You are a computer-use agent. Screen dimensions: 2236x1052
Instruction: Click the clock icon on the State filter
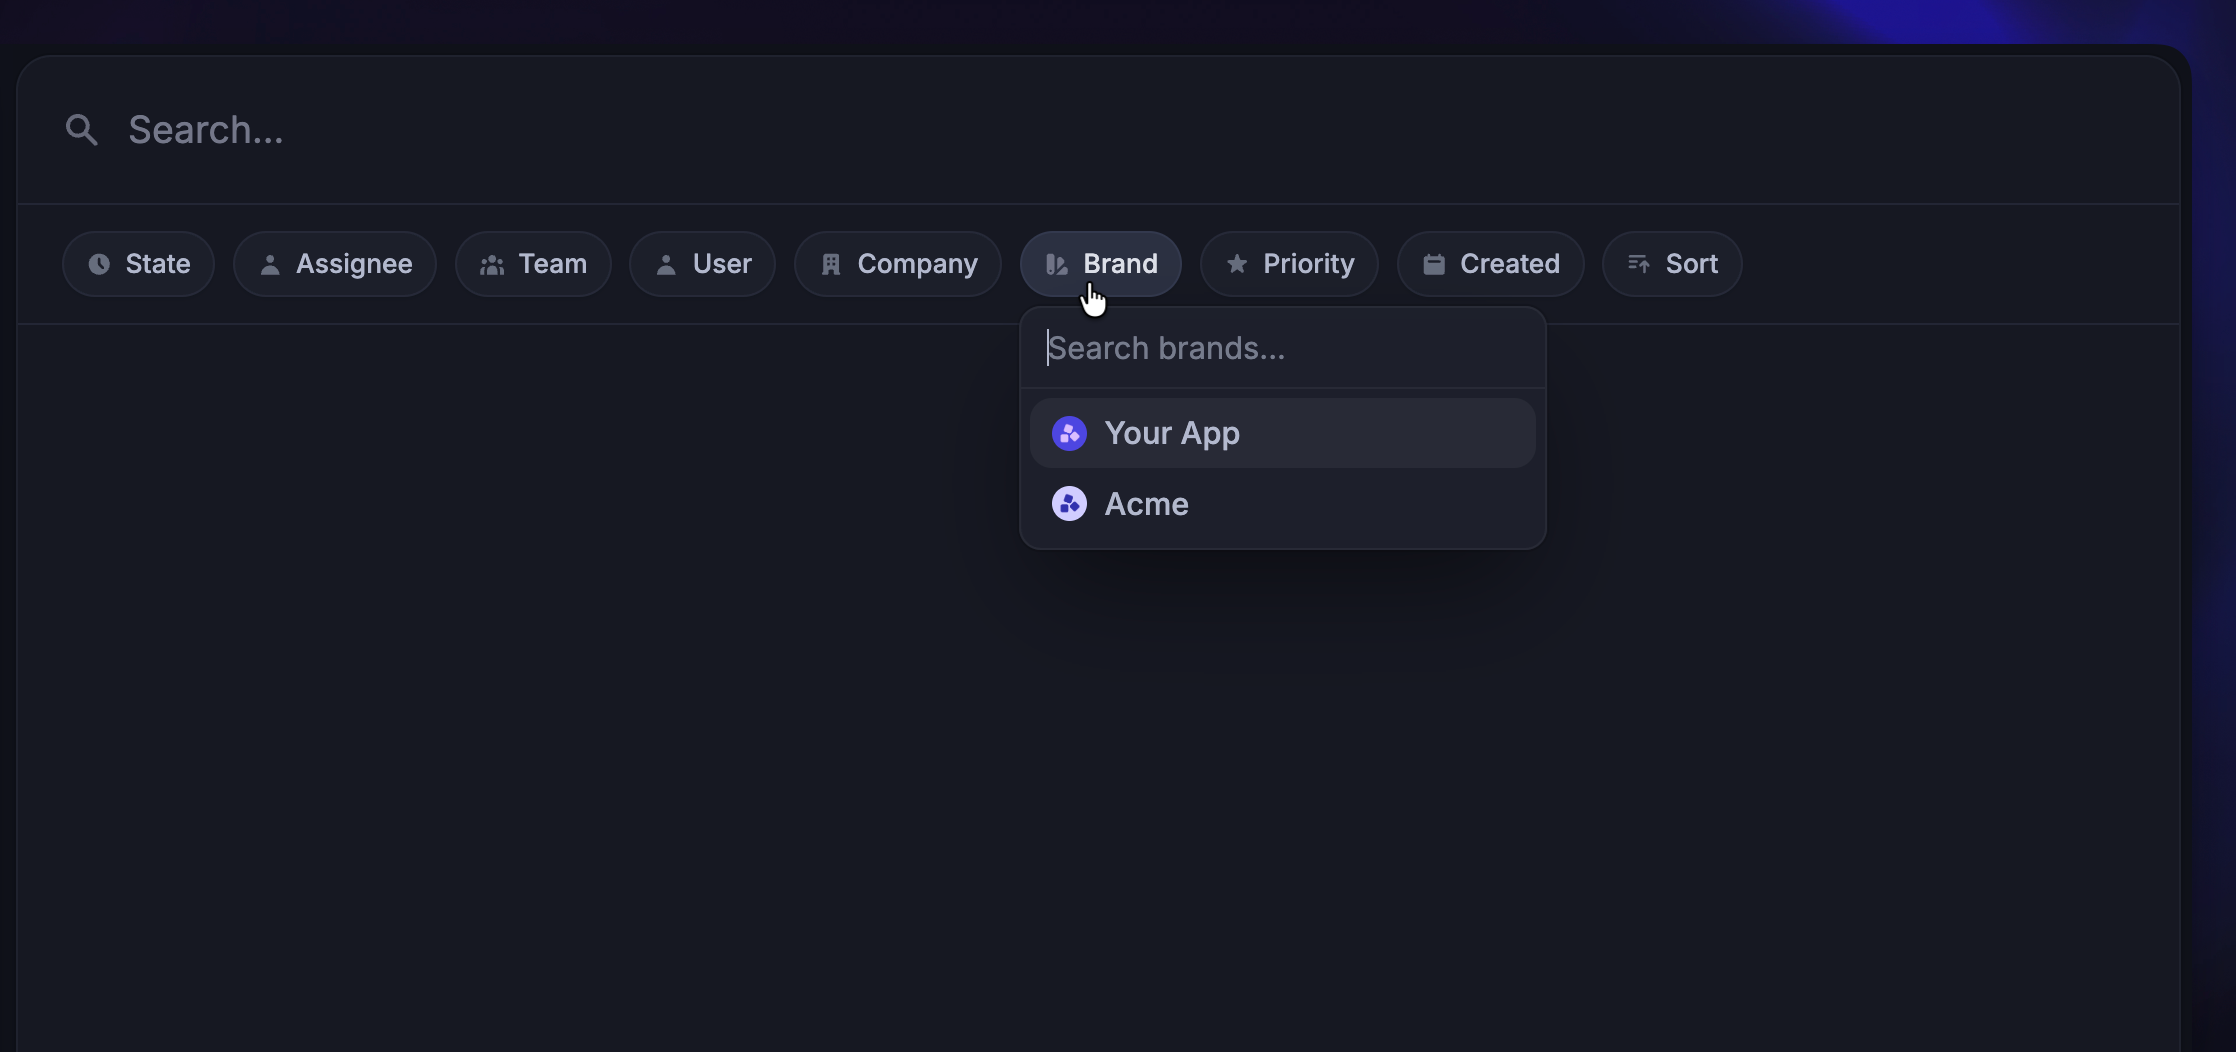pos(98,263)
